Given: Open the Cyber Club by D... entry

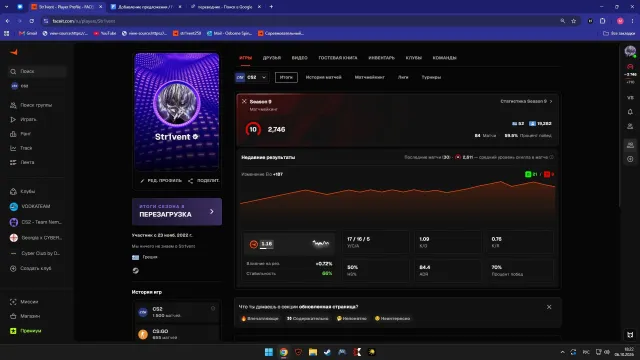Looking at the screenshot, I should click(35, 253).
